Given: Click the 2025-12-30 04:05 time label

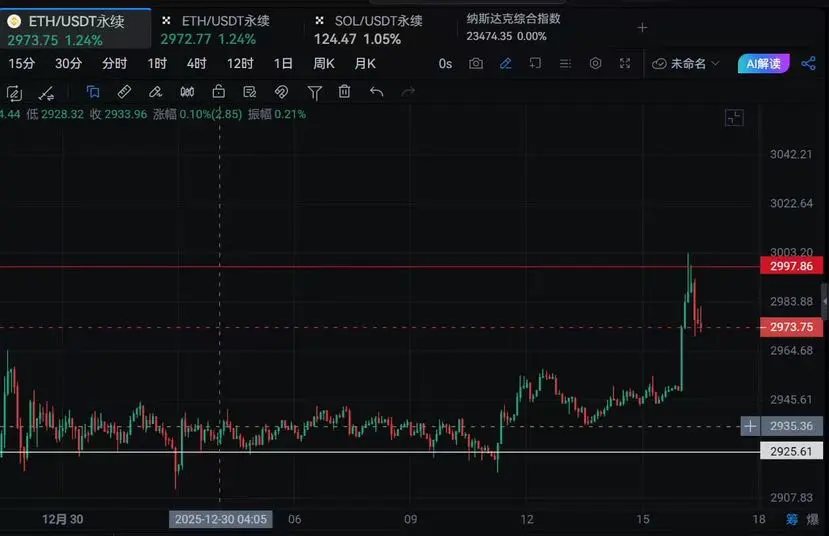Looking at the screenshot, I should tap(221, 519).
